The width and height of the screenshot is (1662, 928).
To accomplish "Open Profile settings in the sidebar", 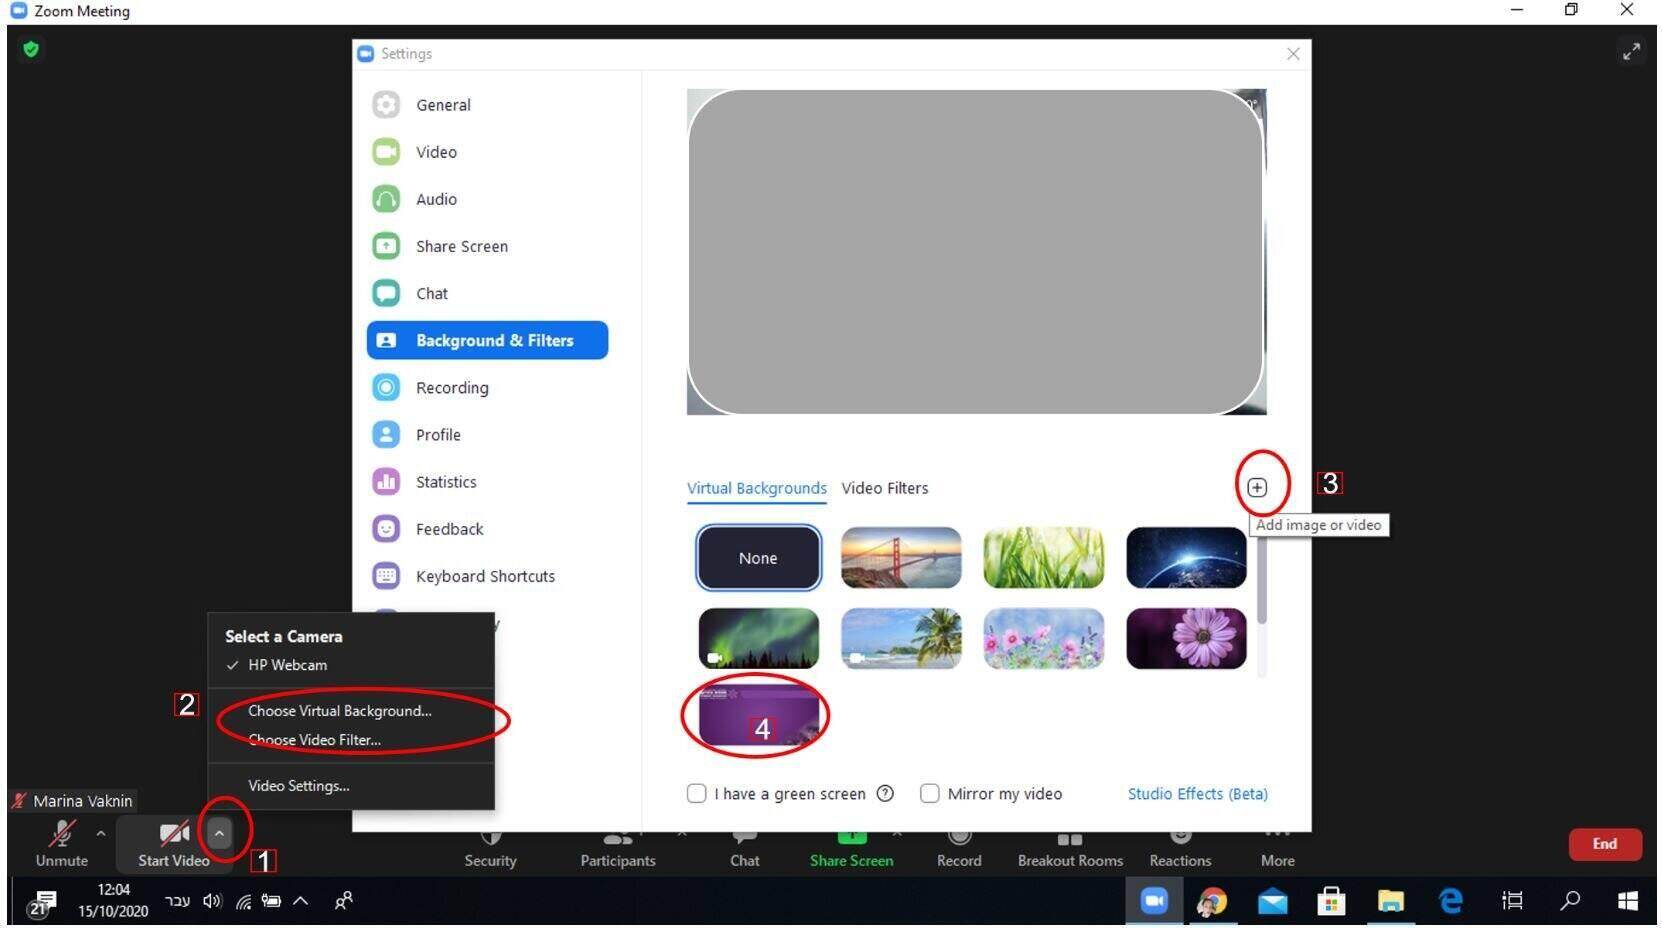I will [x=416, y=434].
